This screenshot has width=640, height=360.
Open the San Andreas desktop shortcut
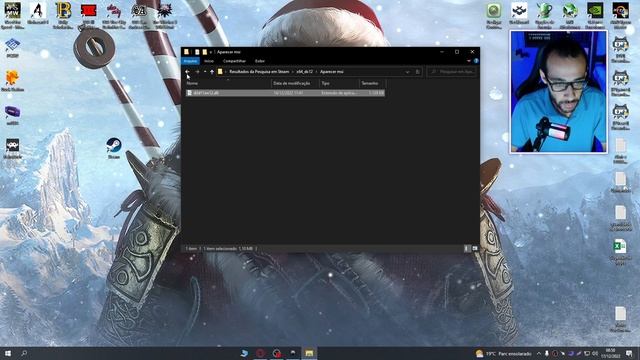(139, 15)
